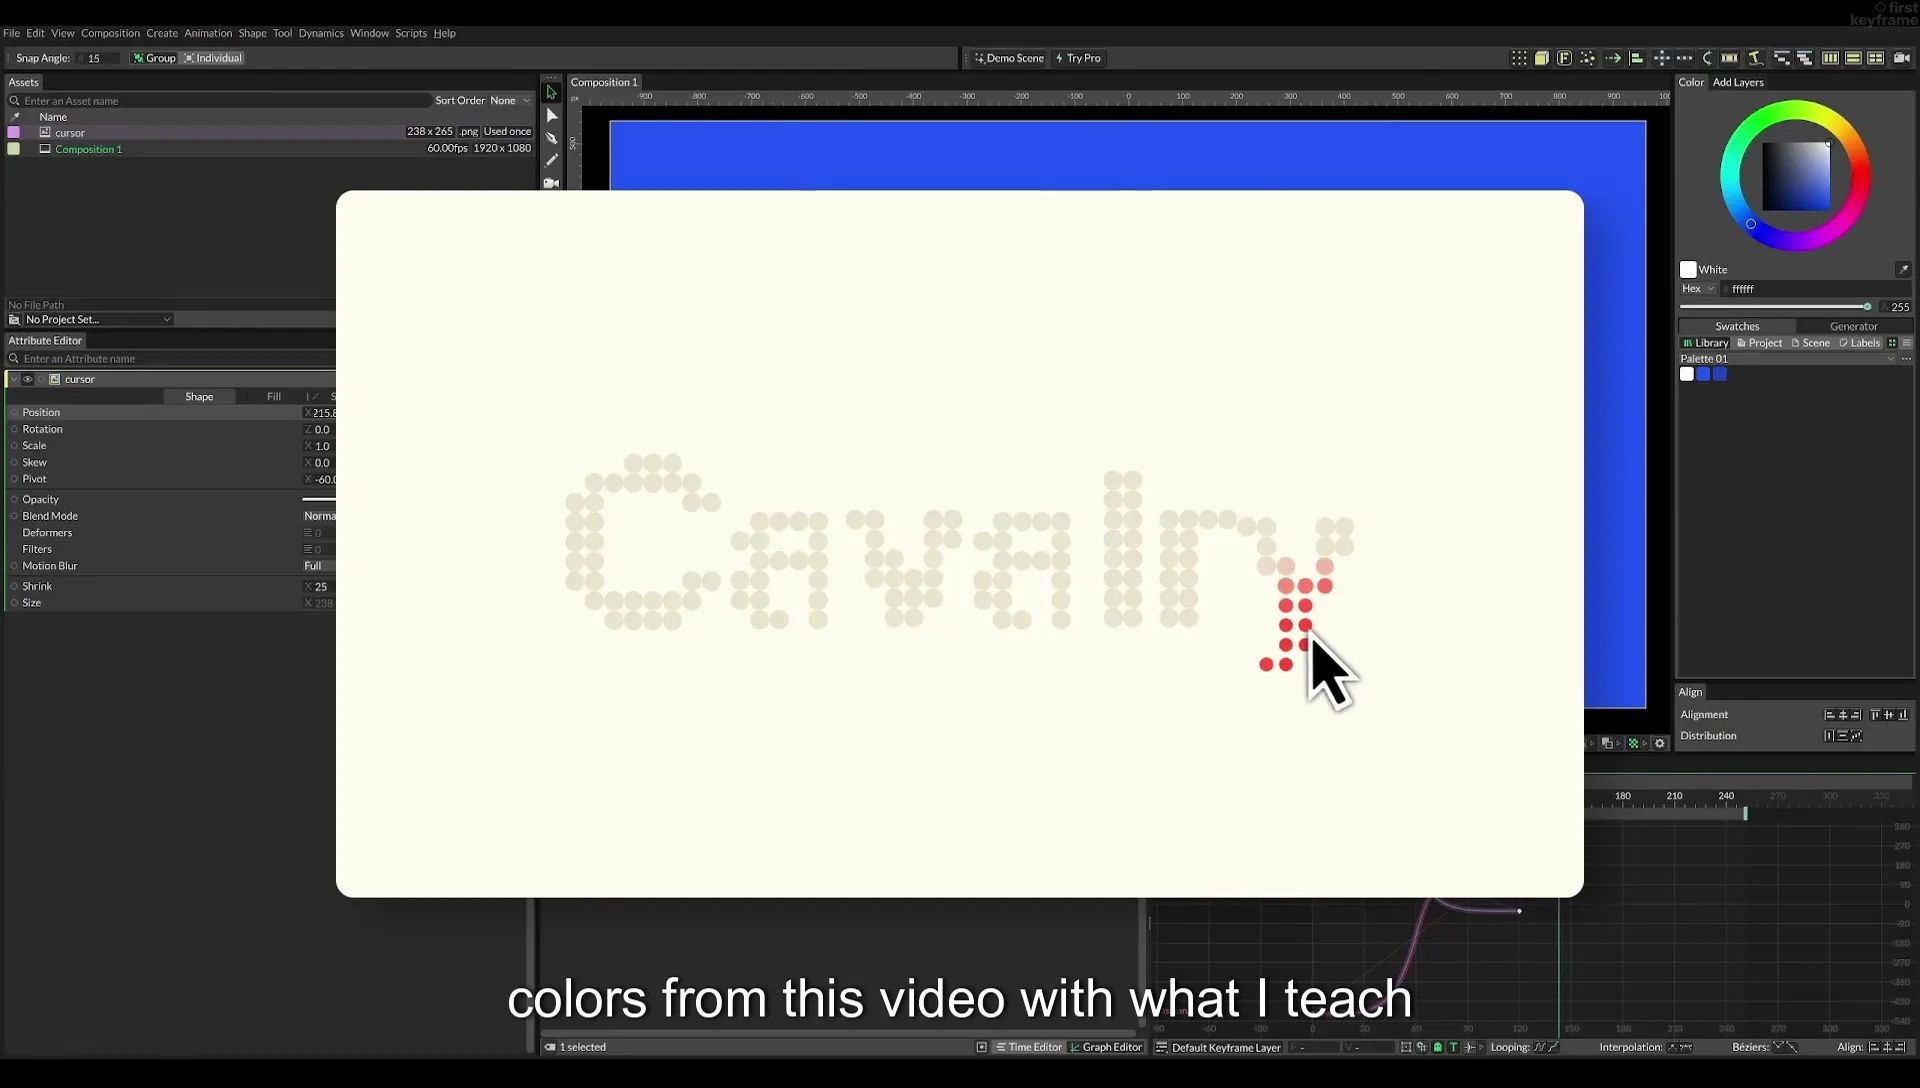Switch swatches to list view
The width and height of the screenshot is (1920, 1088).
pyautogui.click(x=1906, y=343)
